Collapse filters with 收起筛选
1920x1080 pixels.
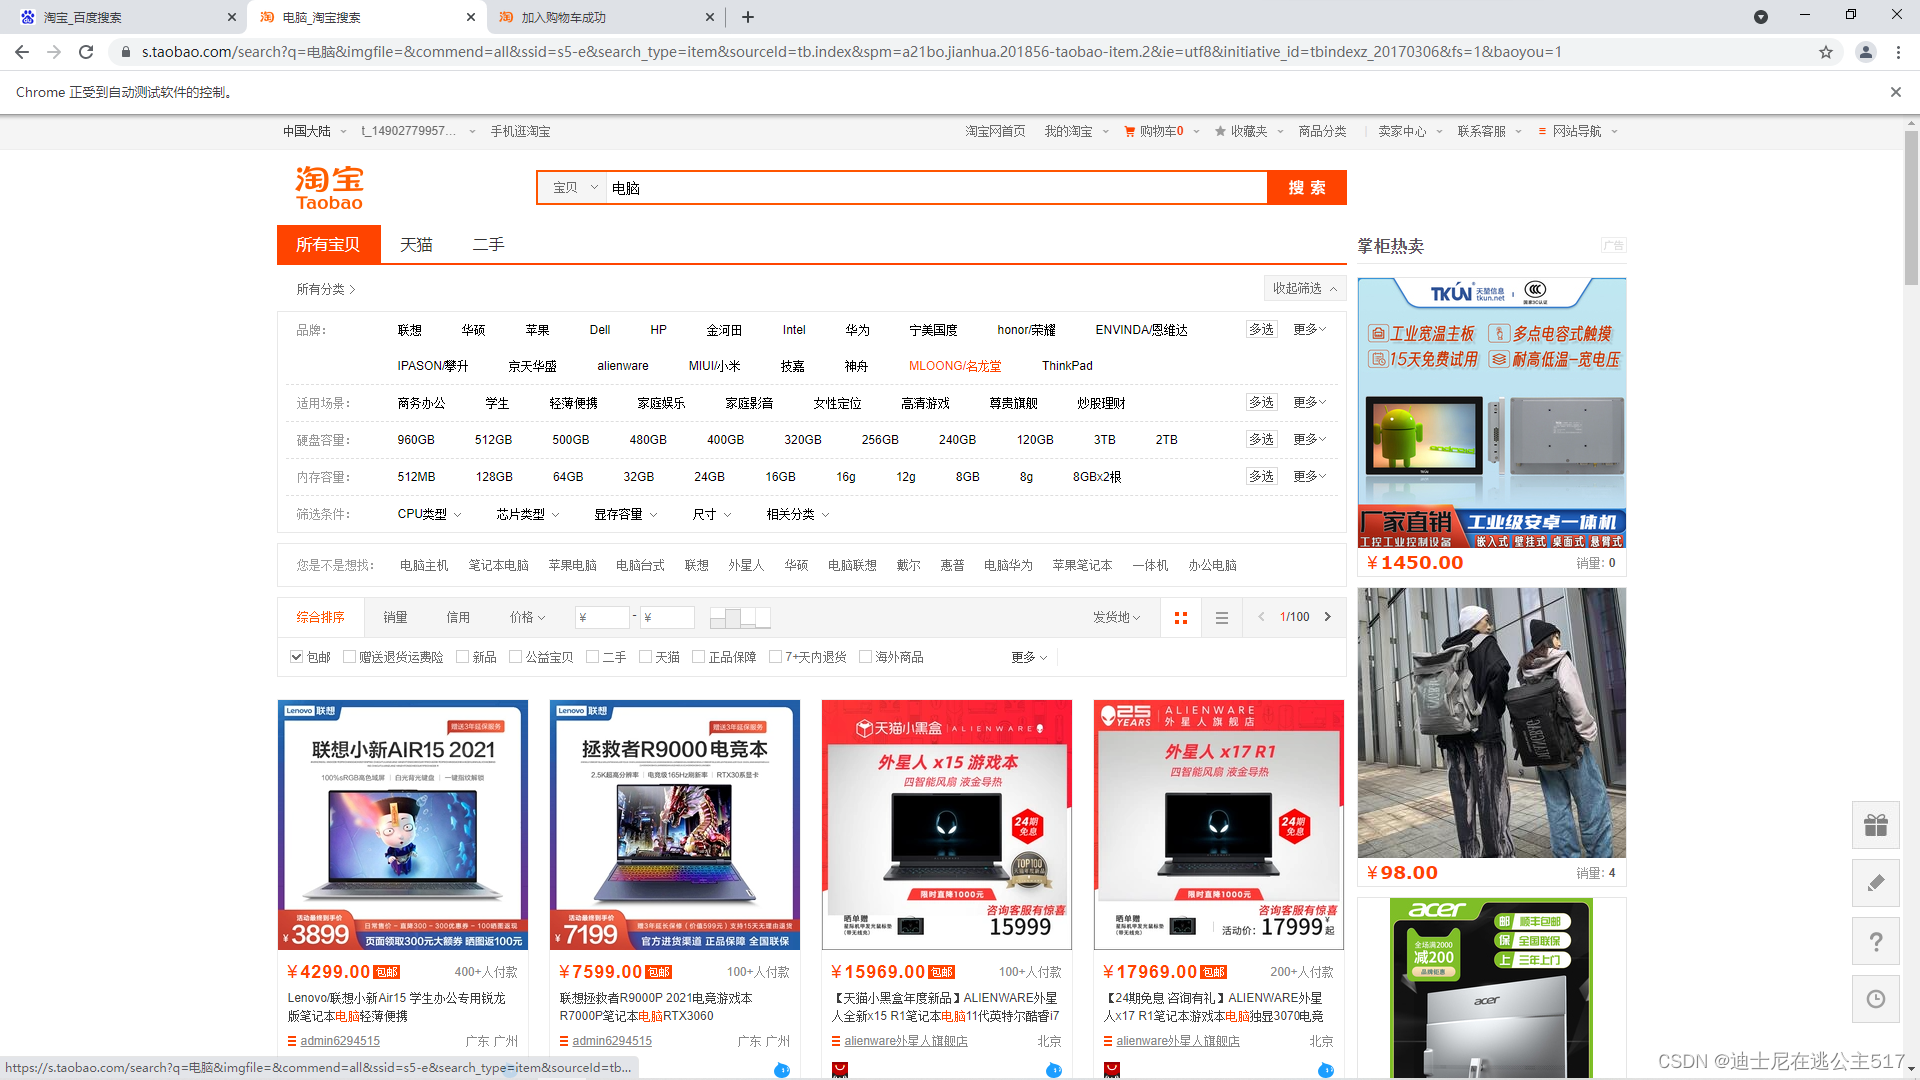coord(1304,288)
